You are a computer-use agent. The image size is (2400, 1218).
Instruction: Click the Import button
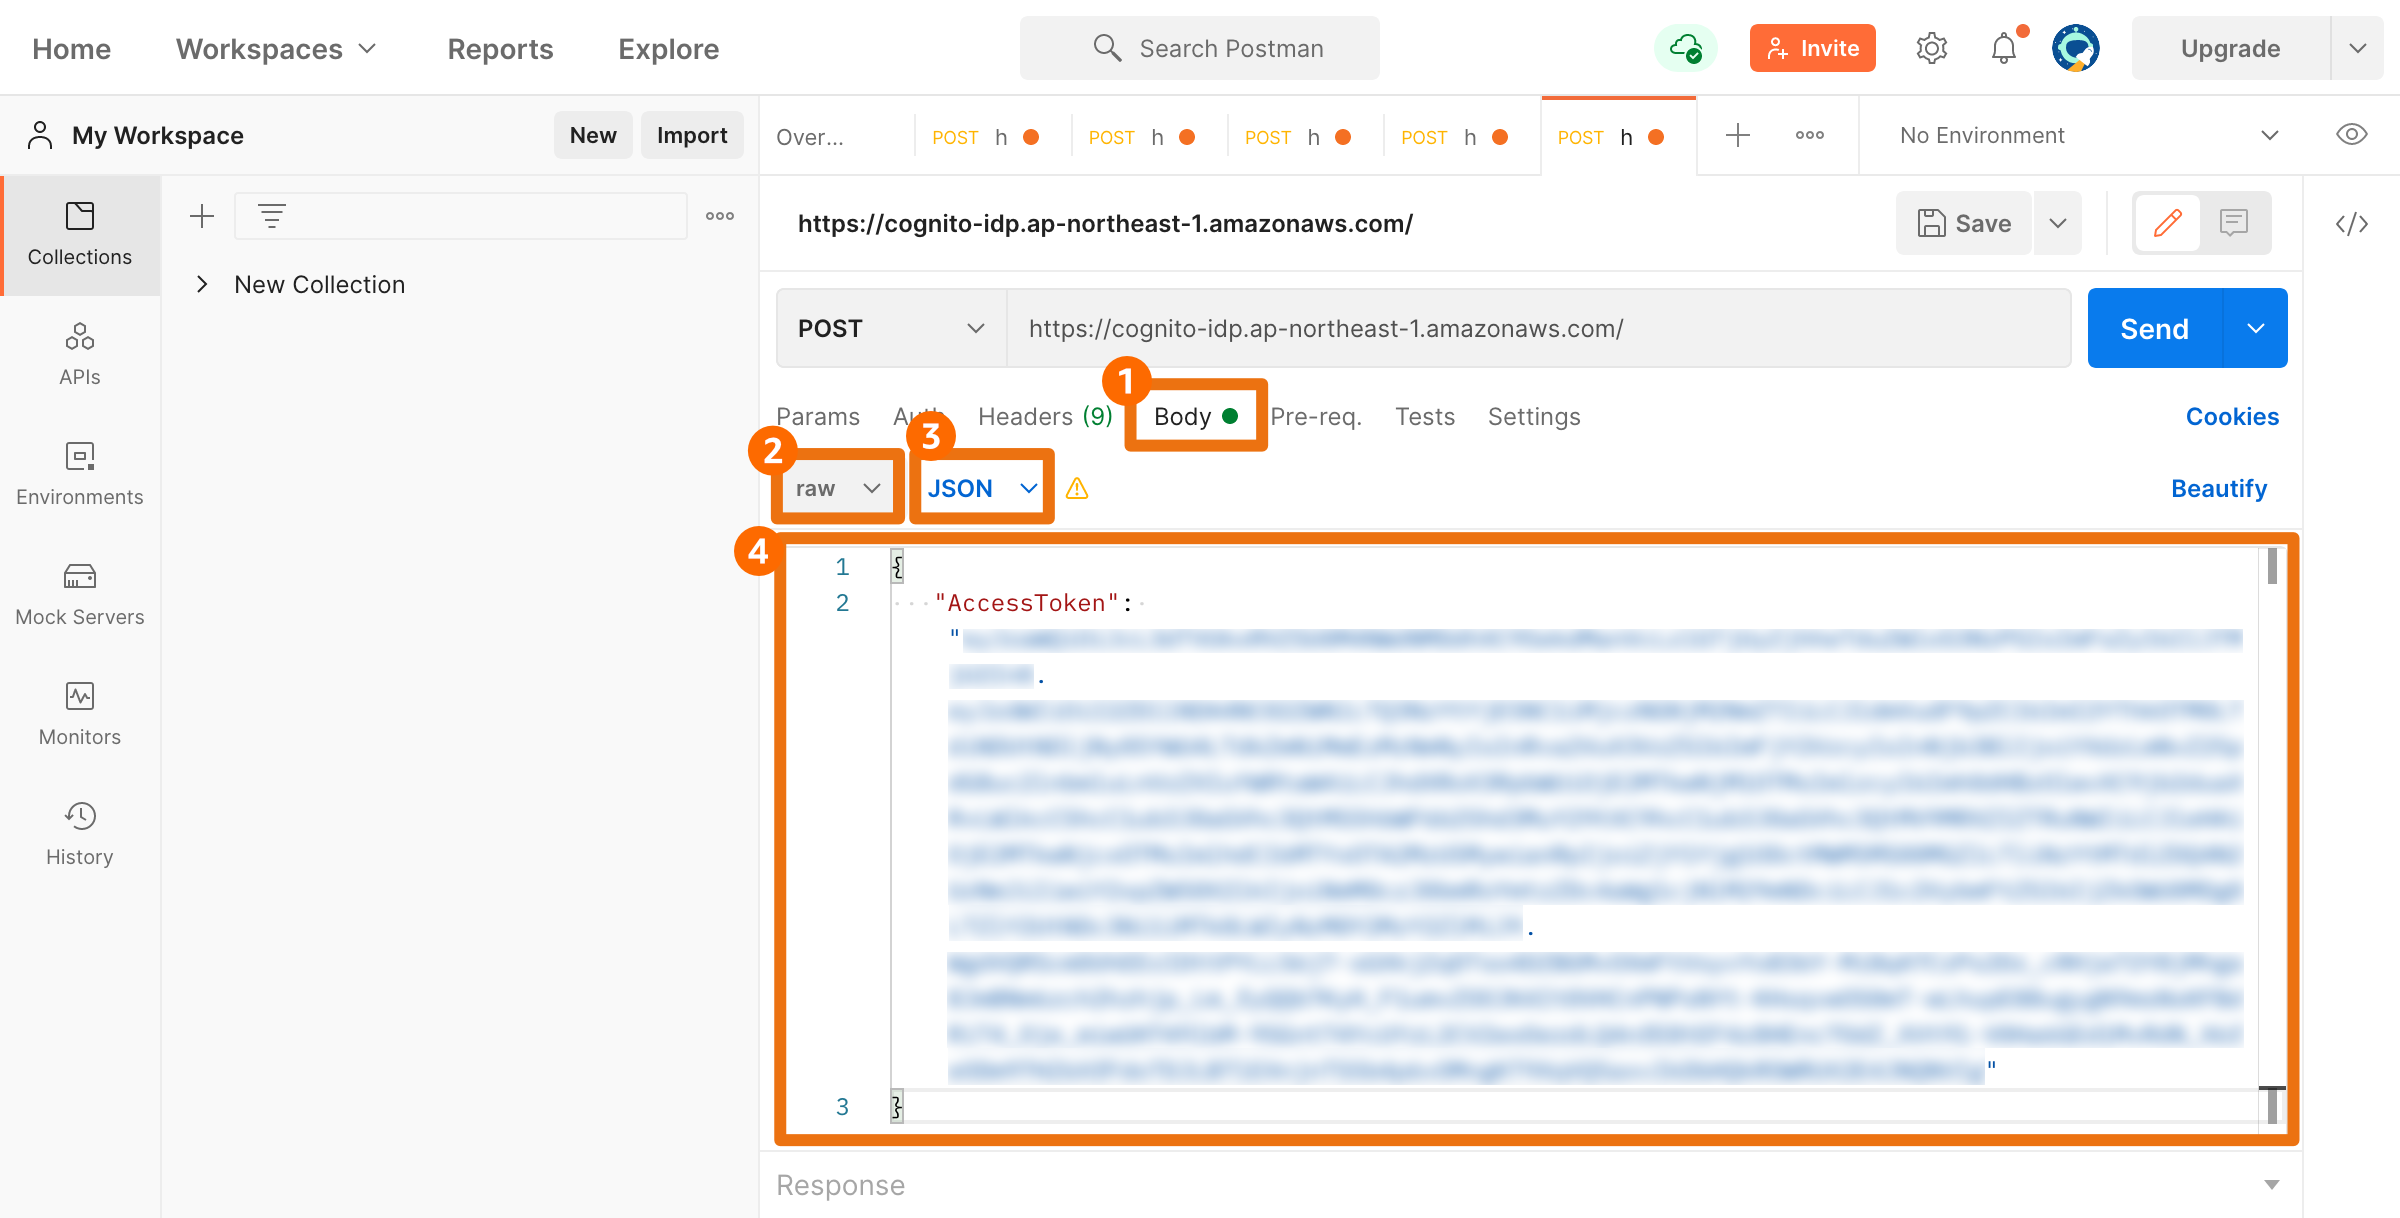tap(692, 135)
